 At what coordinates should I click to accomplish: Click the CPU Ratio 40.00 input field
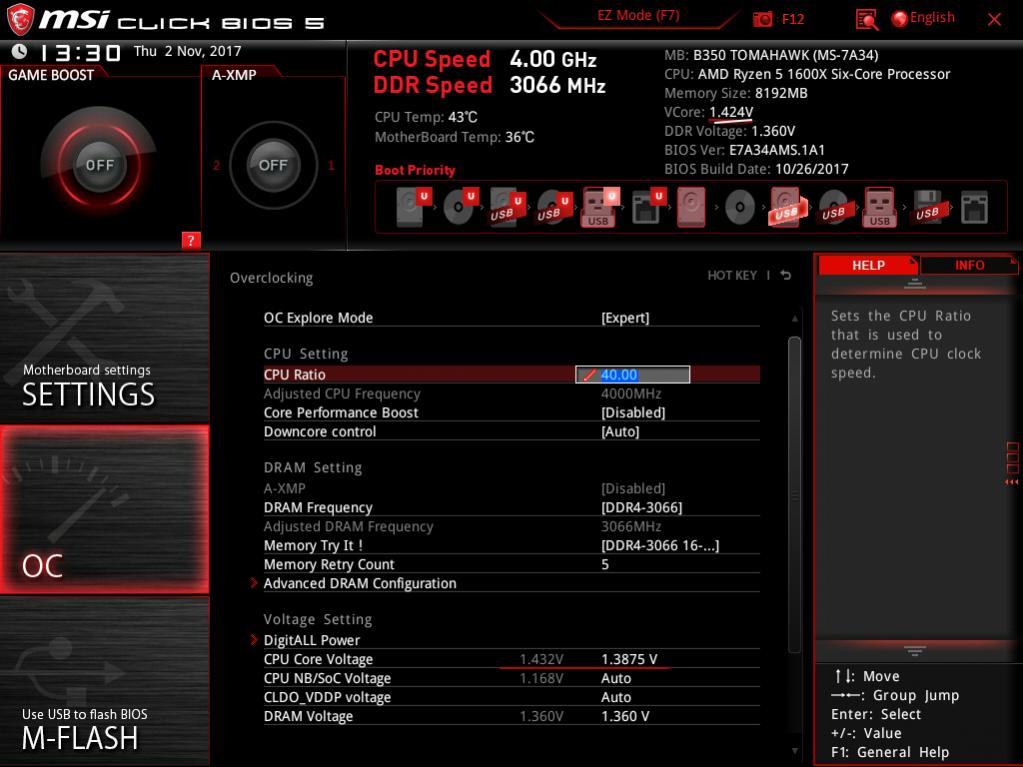(x=632, y=374)
